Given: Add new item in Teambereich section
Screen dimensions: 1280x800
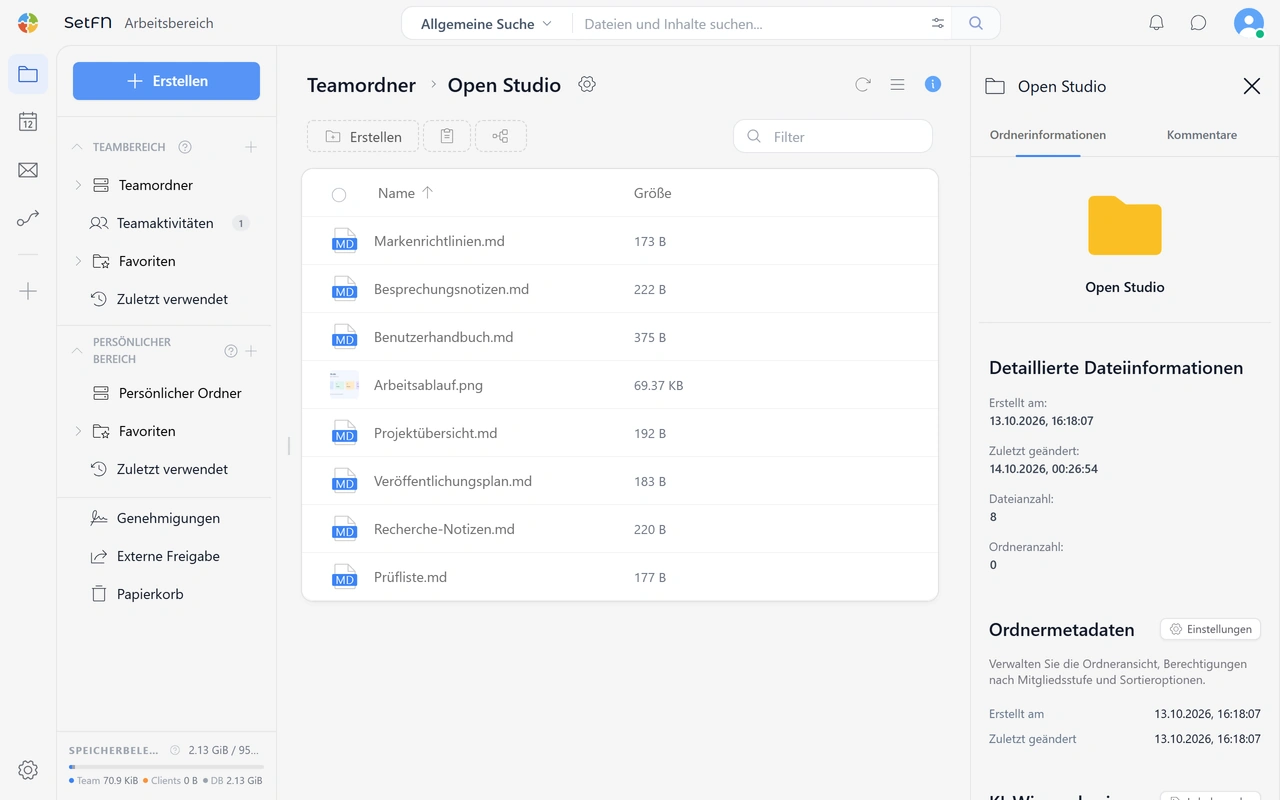Looking at the screenshot, I should coord(251,147).
